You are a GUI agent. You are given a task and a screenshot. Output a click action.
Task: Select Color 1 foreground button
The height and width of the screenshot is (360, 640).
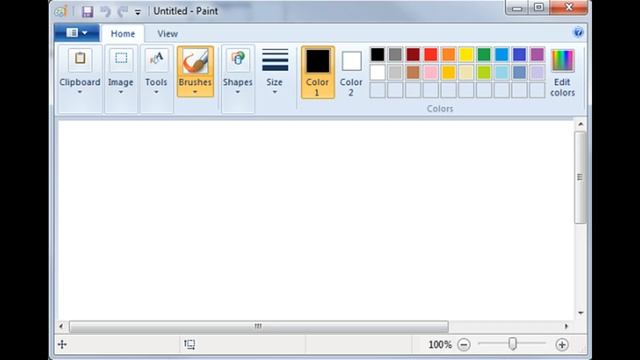click(x=318, y=72)
